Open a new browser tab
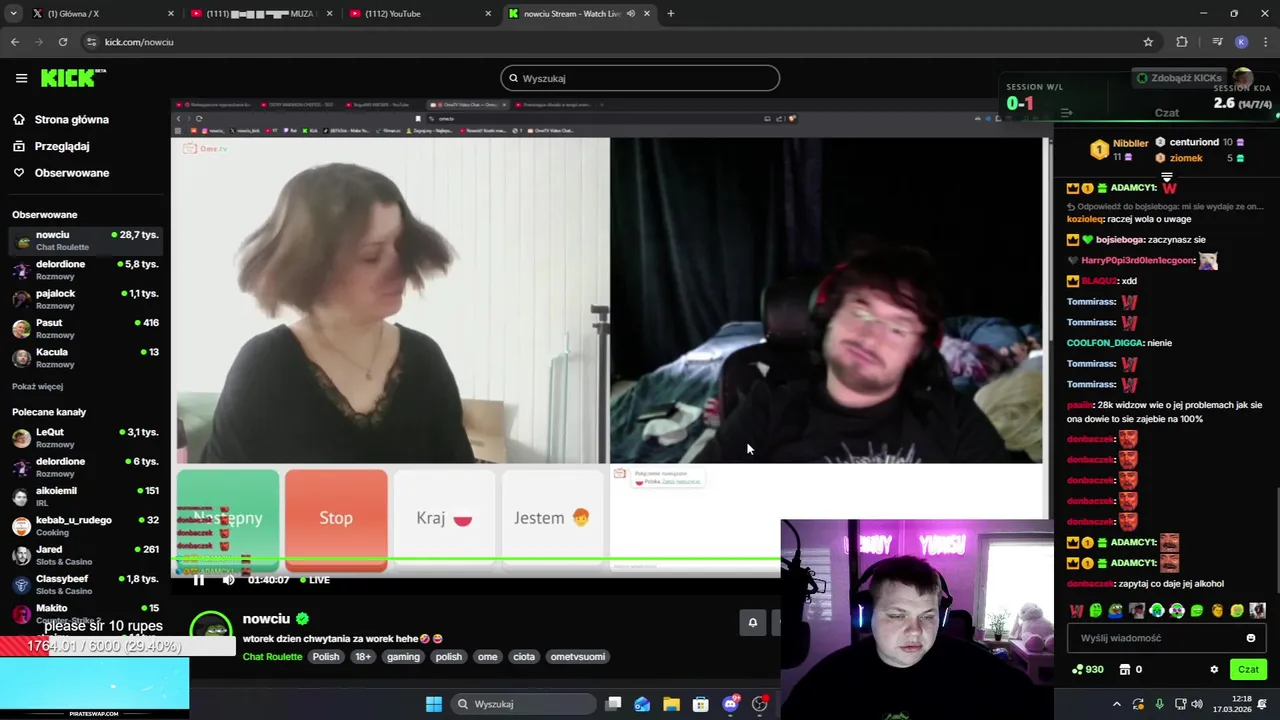This screenshot has height=720, width=1280. pyautogui.click(x=670, y=14)
